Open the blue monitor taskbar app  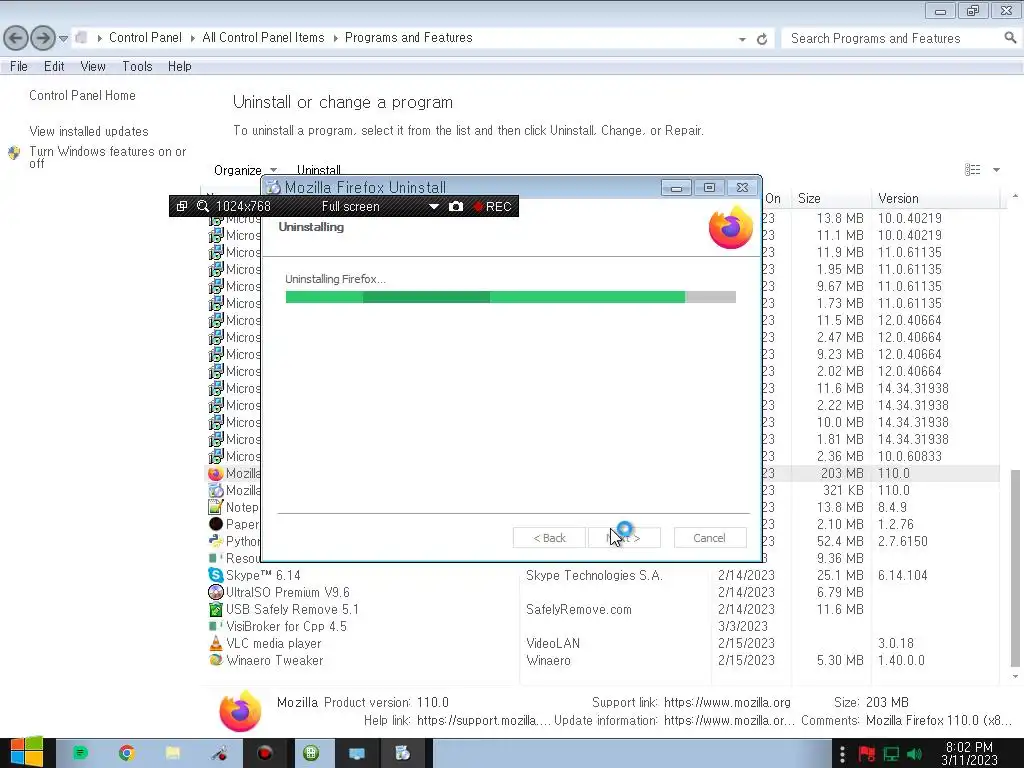click(x=357, y=753)
